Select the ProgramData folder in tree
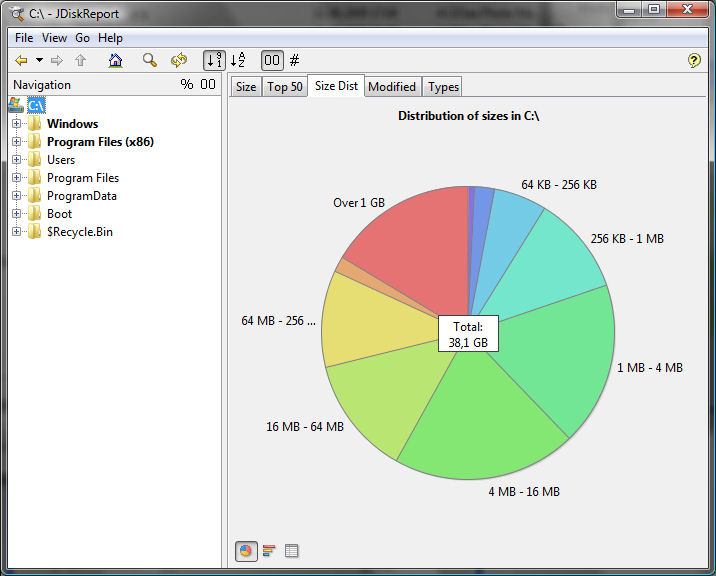Viewport: 716px width, 576px height. pyautogui.click(x=82, y=196)
